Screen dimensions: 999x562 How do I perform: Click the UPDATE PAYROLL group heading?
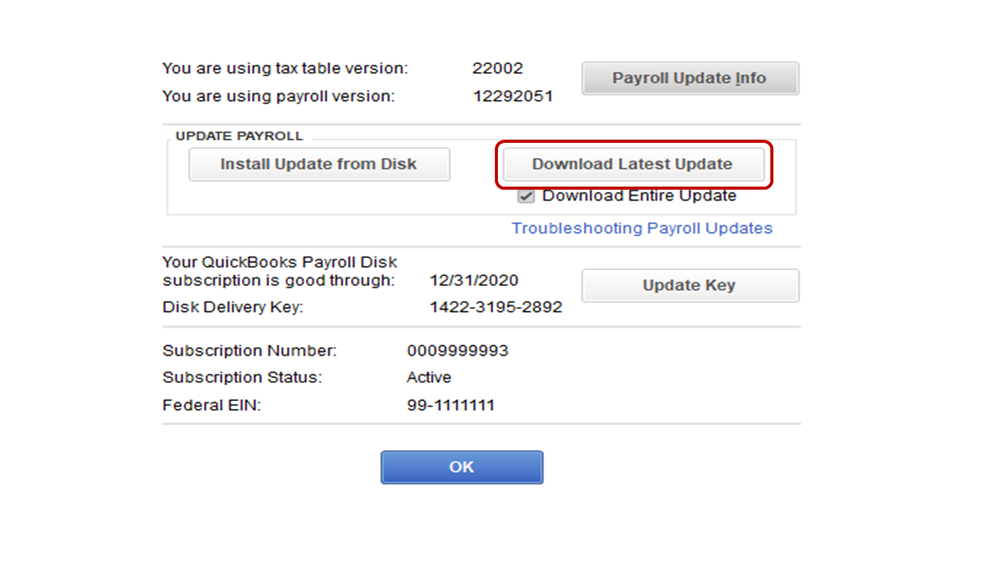pyautogui.click(x=239, y=136)
